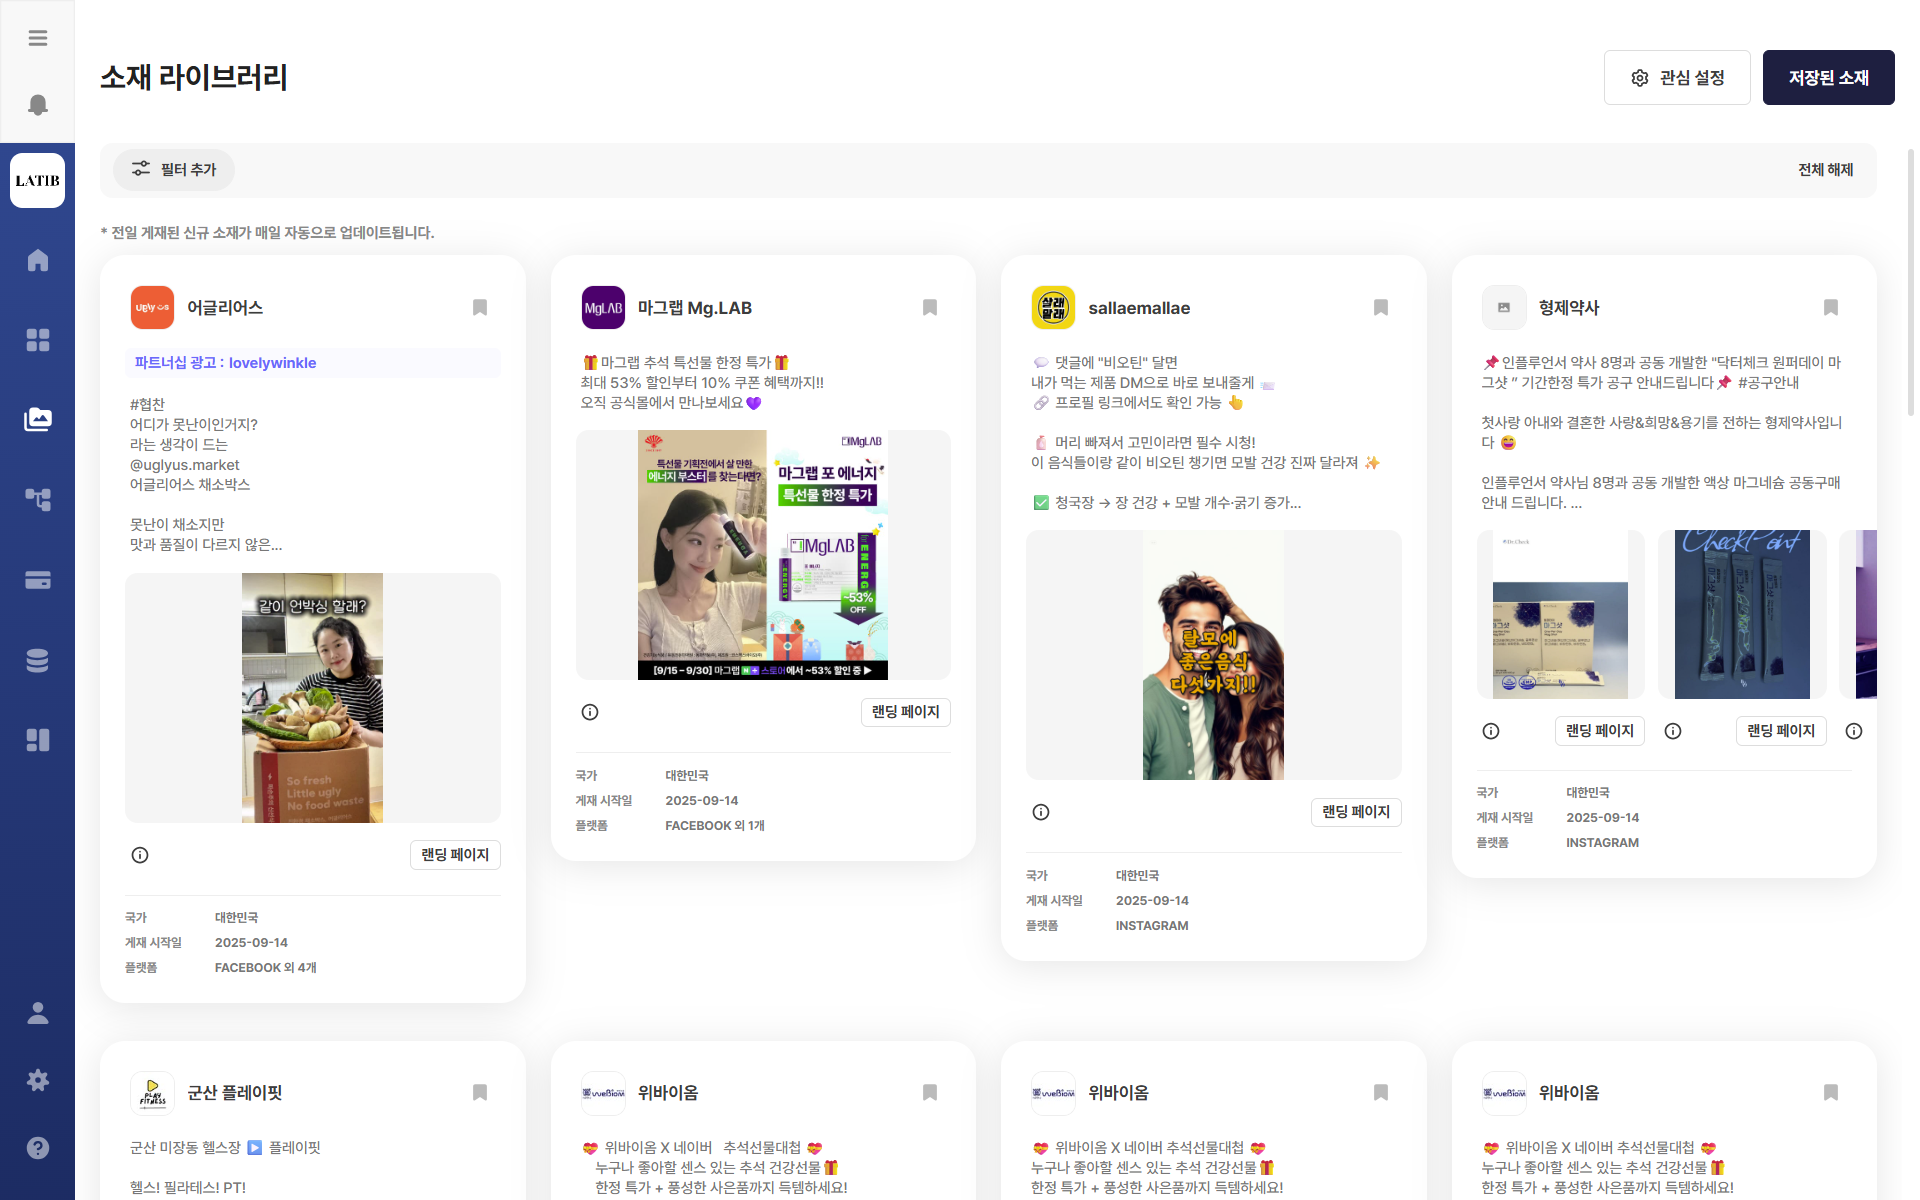1920x1200 pixels.
Task: Open the dashboard grid icon in sidebar
Action: [37, 340]
